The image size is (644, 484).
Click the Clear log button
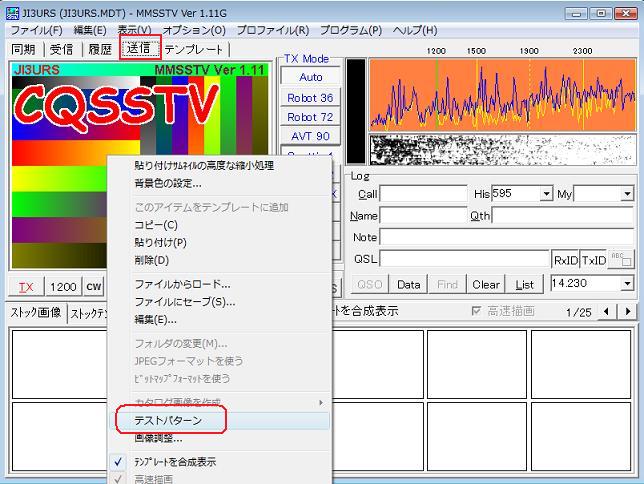tap(486, 284)
